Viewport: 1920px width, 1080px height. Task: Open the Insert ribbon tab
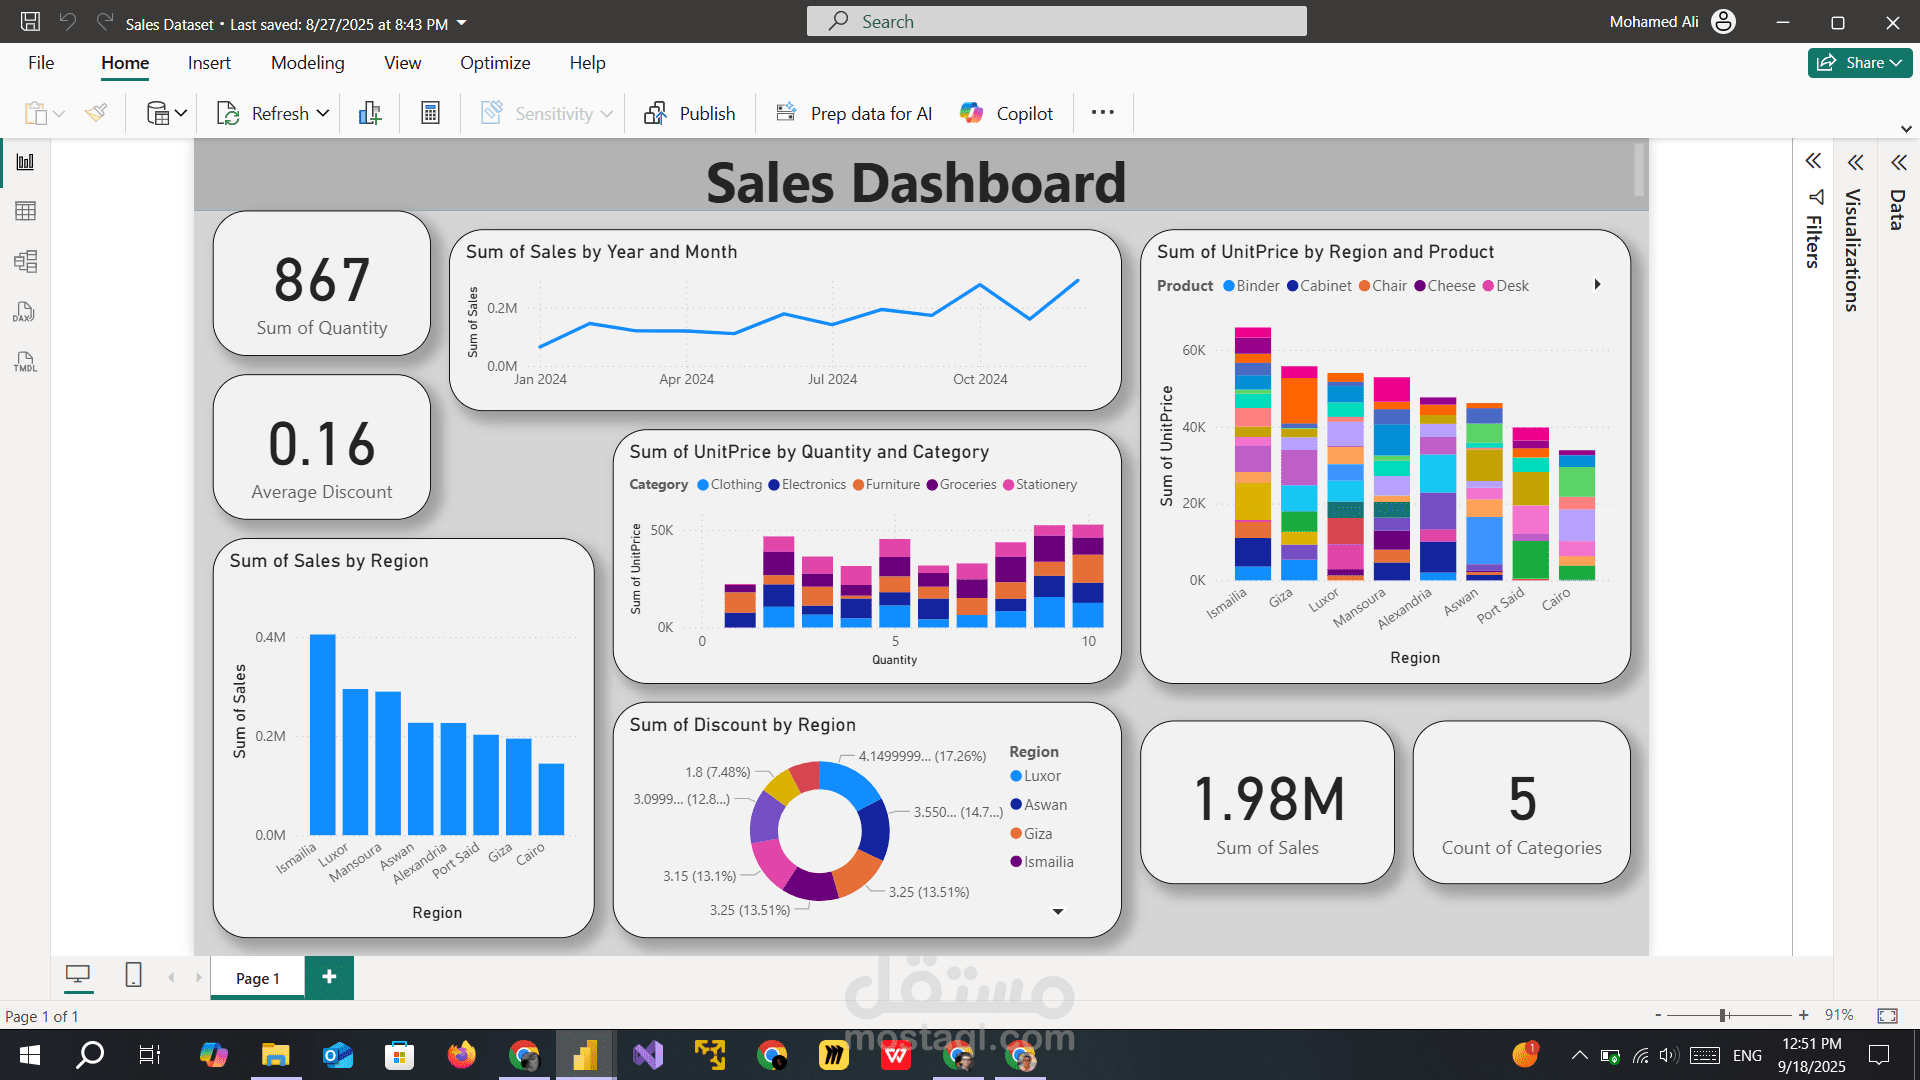(209, 63)
